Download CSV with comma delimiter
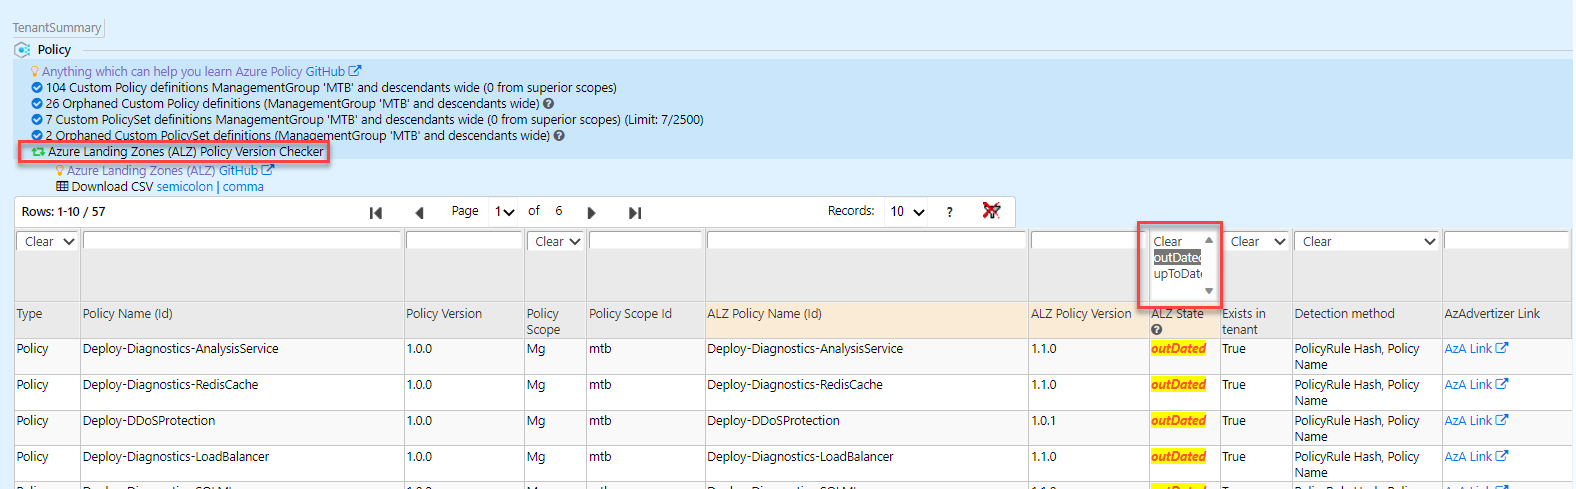1576x489 pixels. pyautogui.click(x=243, y=187)
